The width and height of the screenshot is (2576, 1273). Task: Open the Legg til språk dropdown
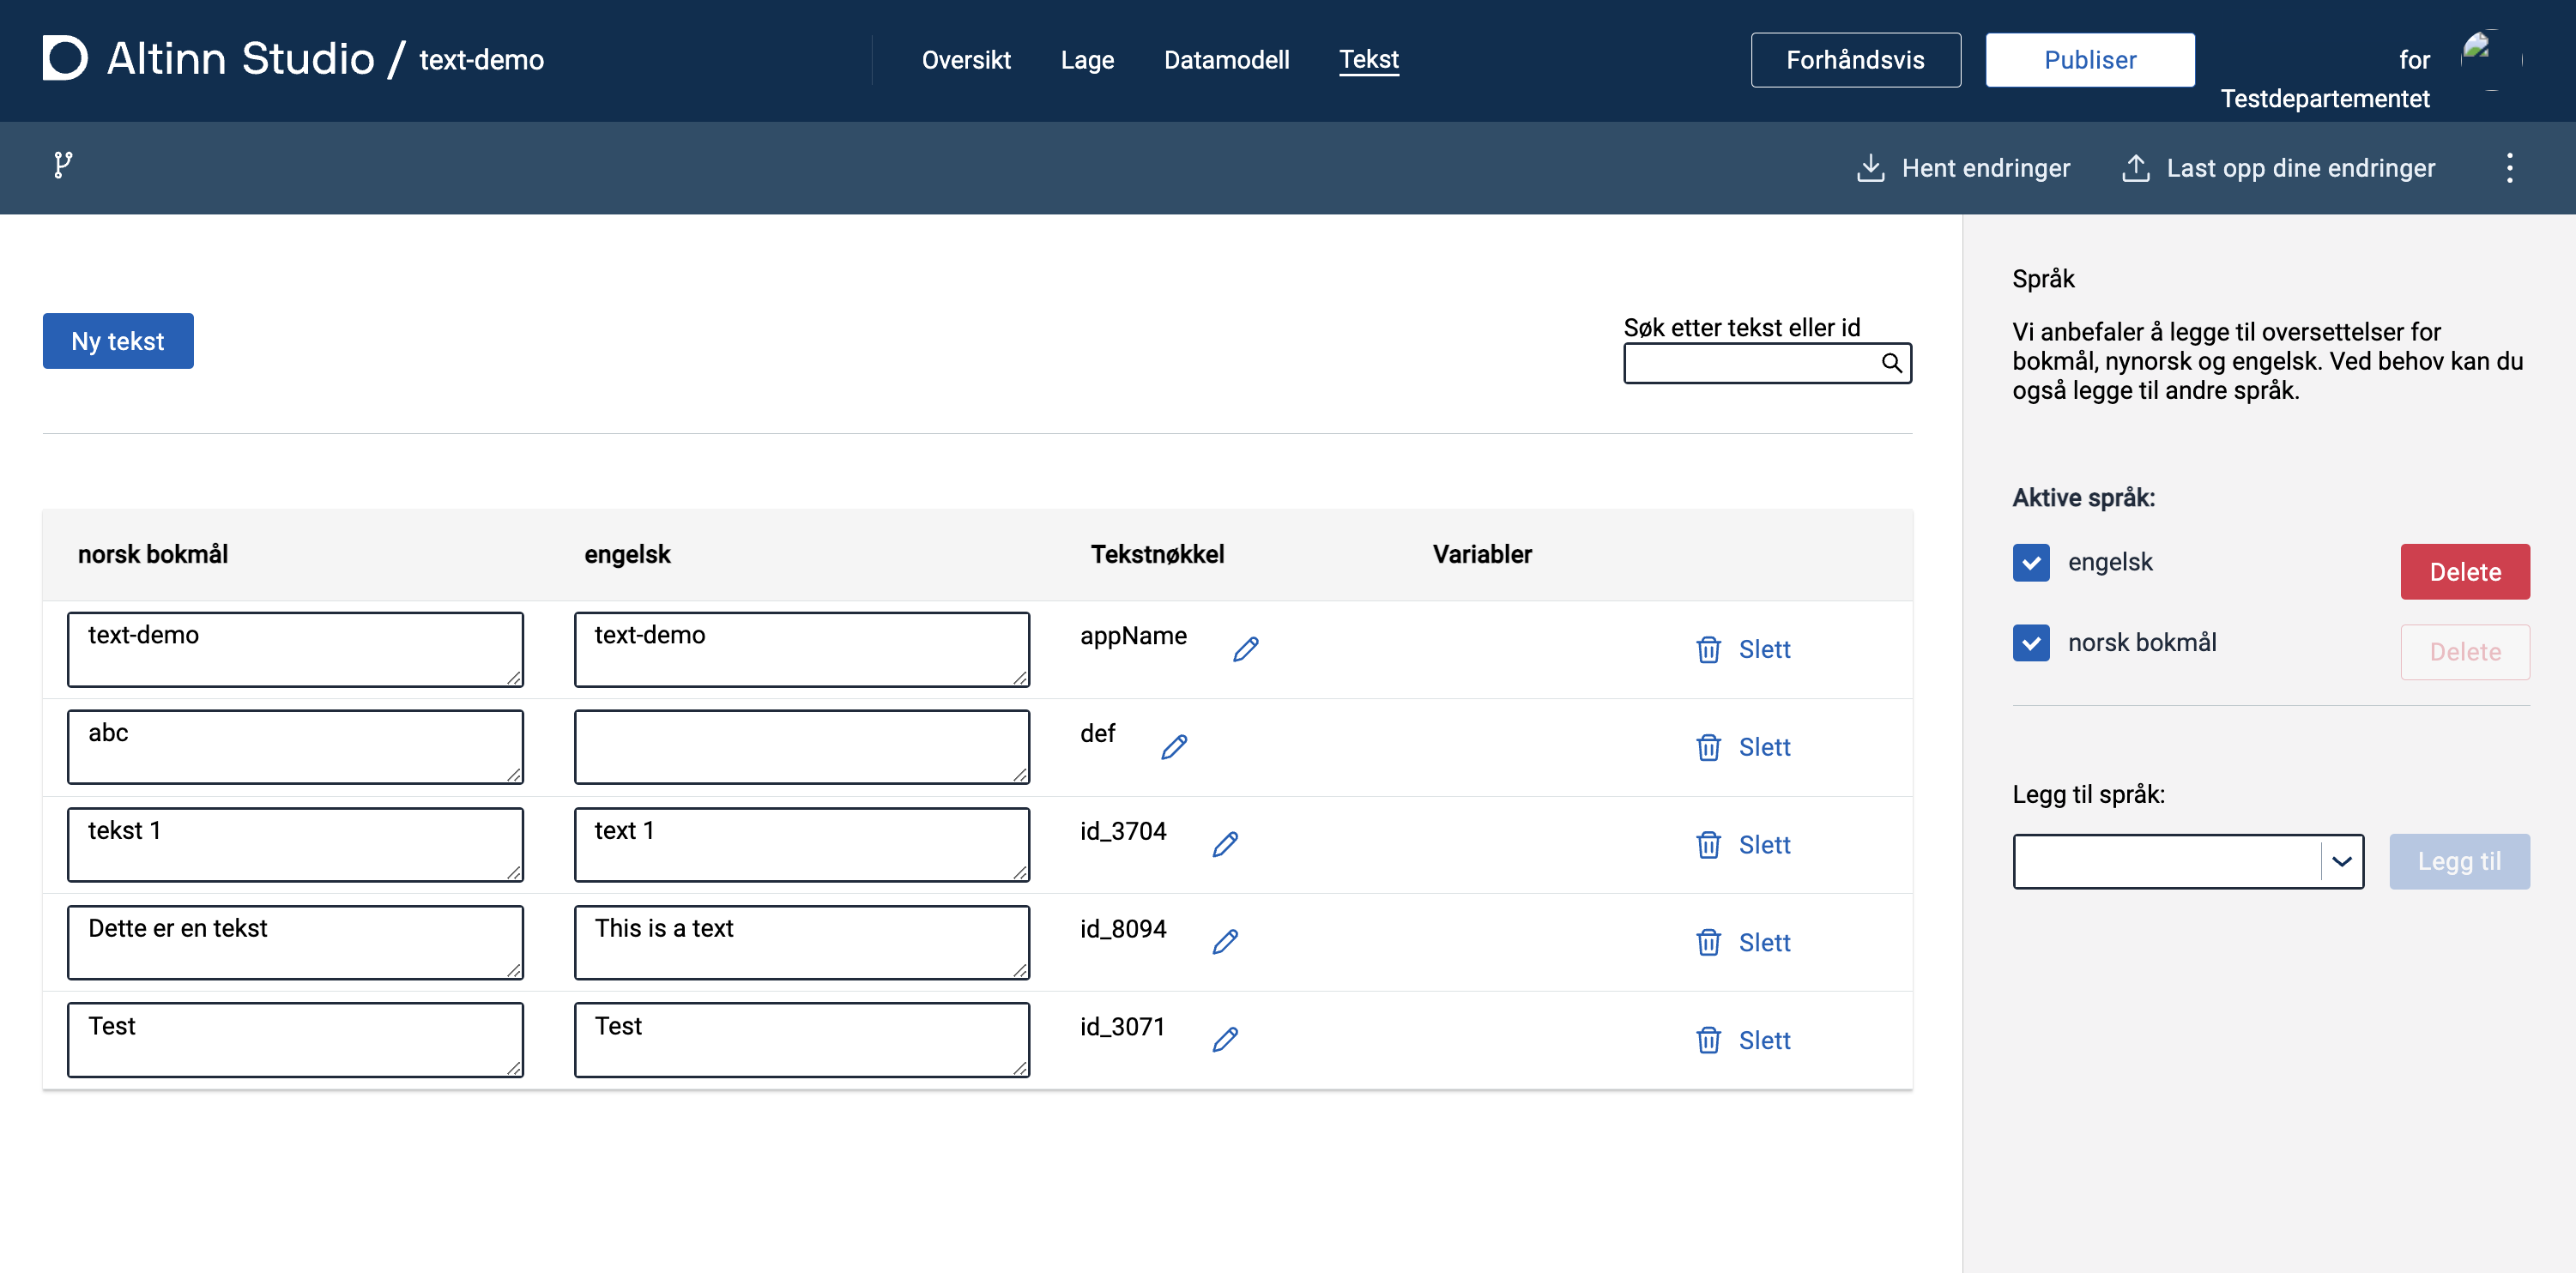2187,861
